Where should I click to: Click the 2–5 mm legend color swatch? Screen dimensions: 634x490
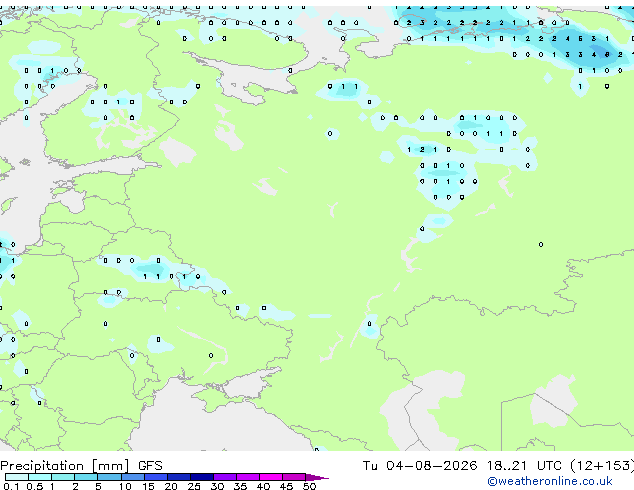[86, 477]
